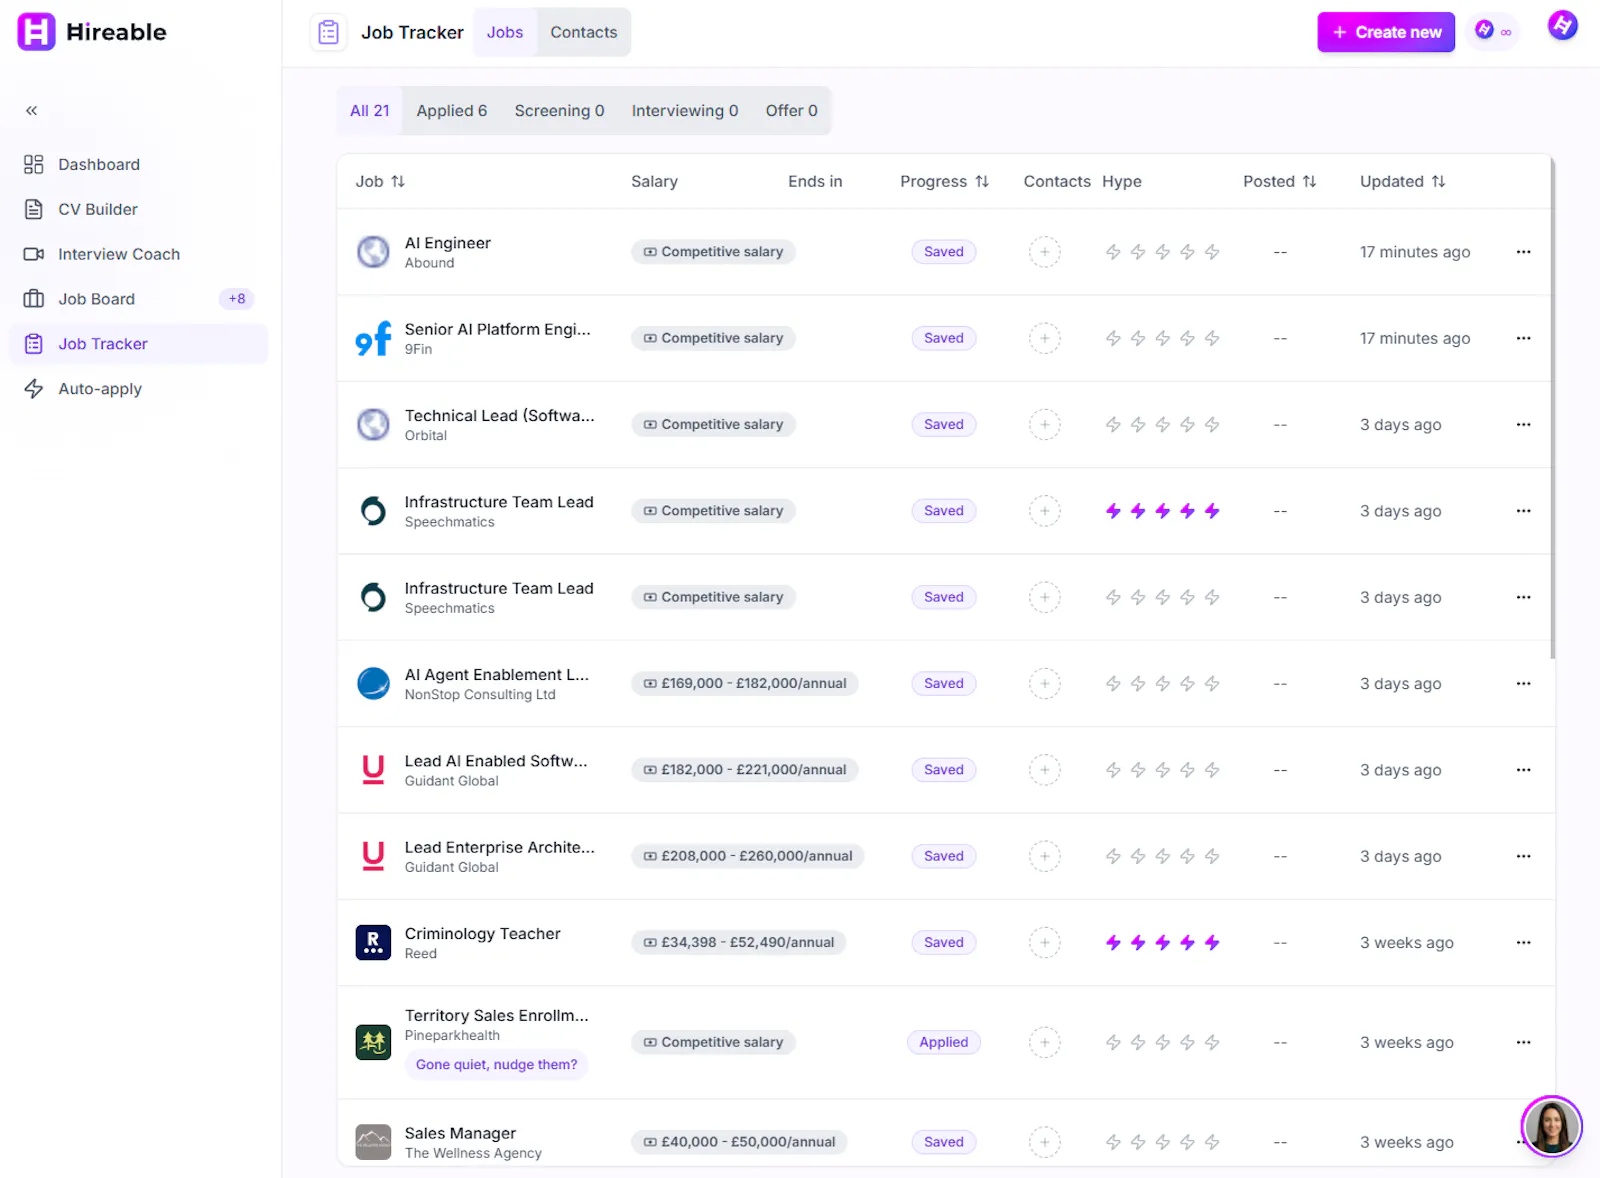Switch to the Jobs tab
This screenshot has height=1178, width=1600.
pyautogui.click(x=505, y=32)
